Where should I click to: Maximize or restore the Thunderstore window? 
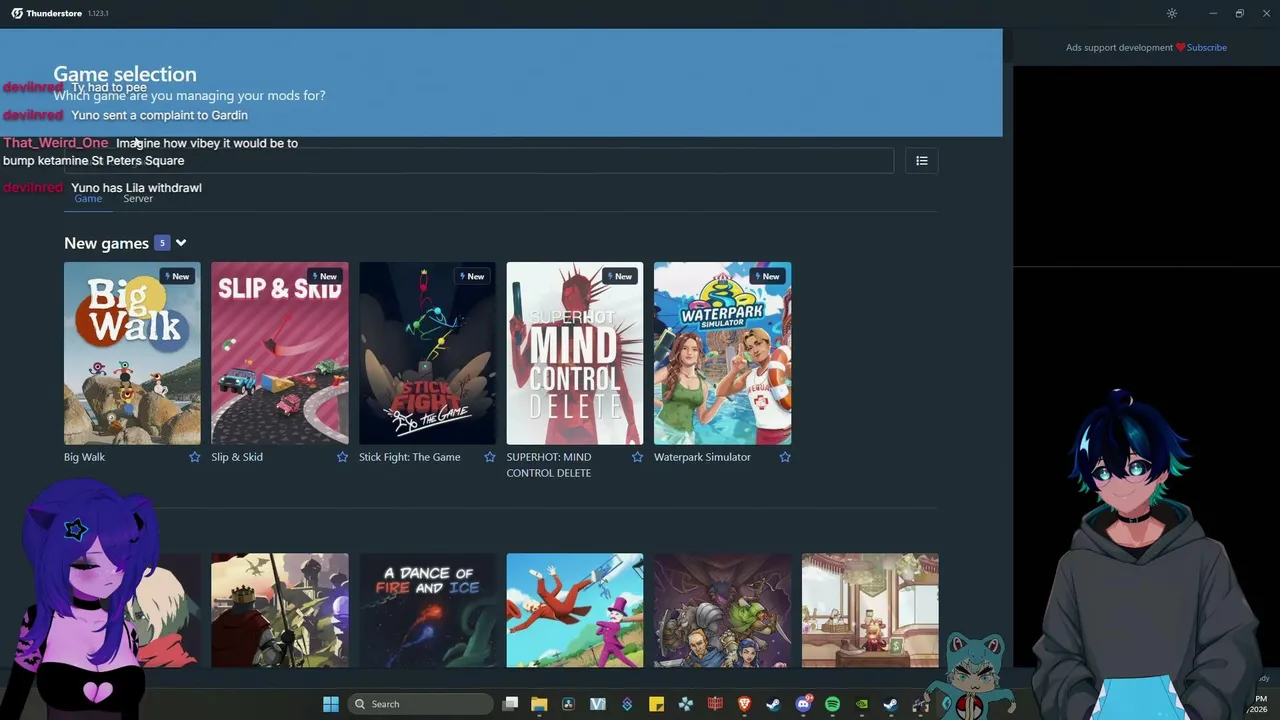click(x=1240, y=13)
